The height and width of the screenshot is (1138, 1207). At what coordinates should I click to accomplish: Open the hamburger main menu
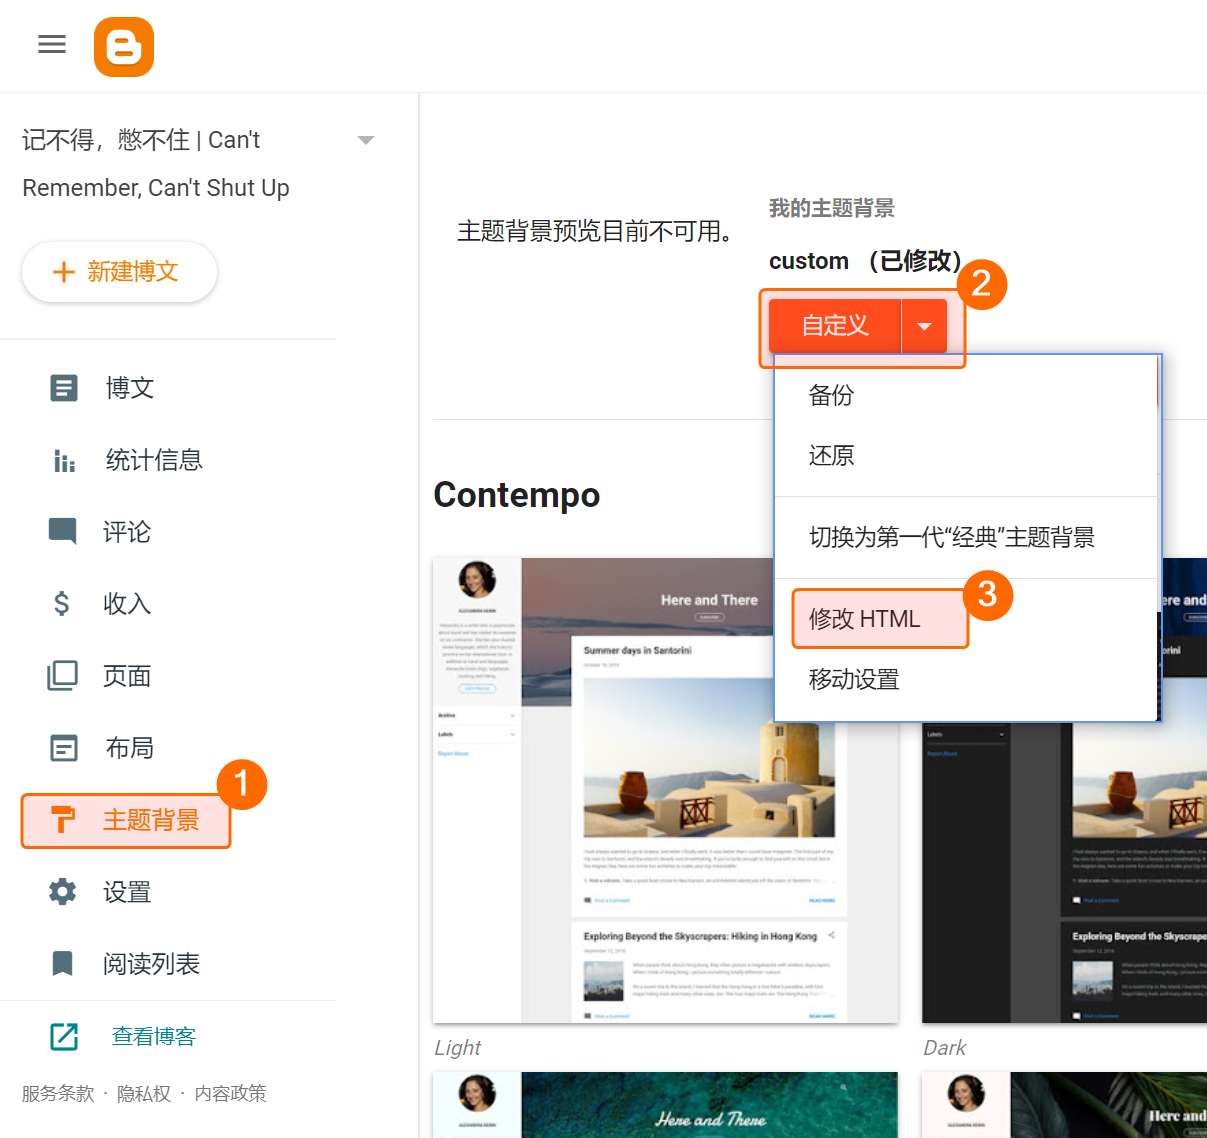(52, 44)
